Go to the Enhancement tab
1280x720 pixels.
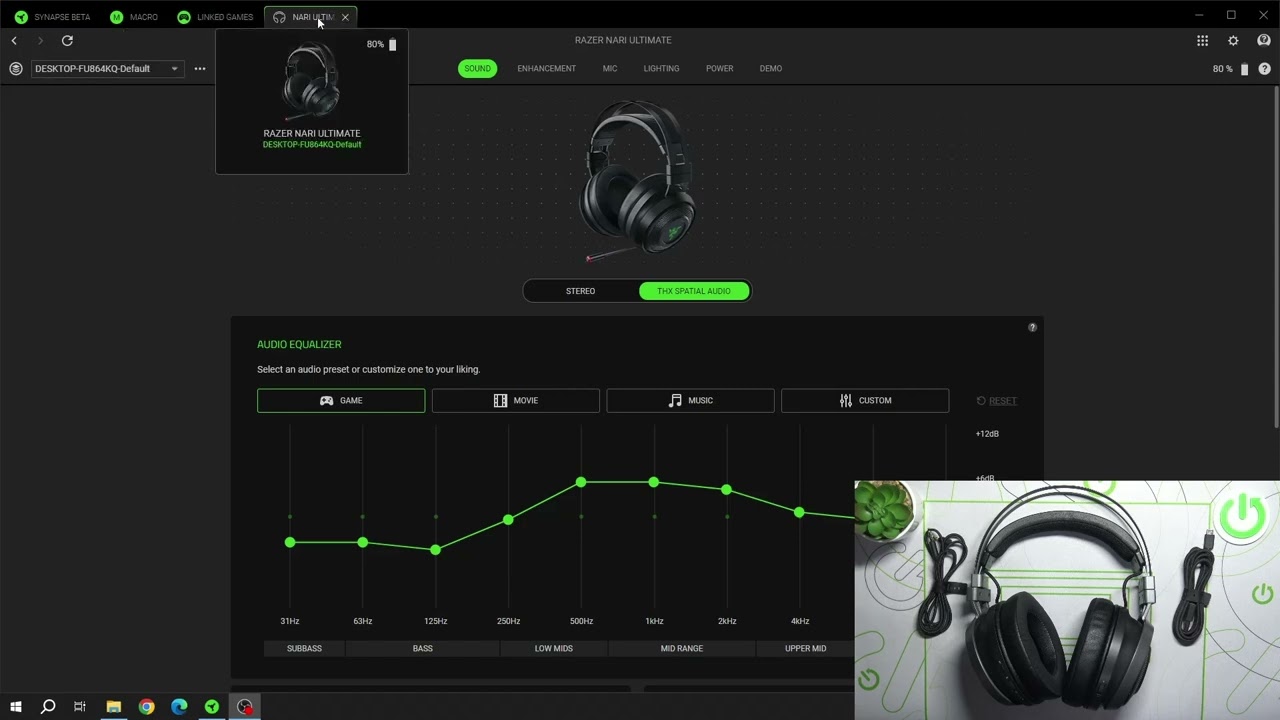[x=546, y=69]
